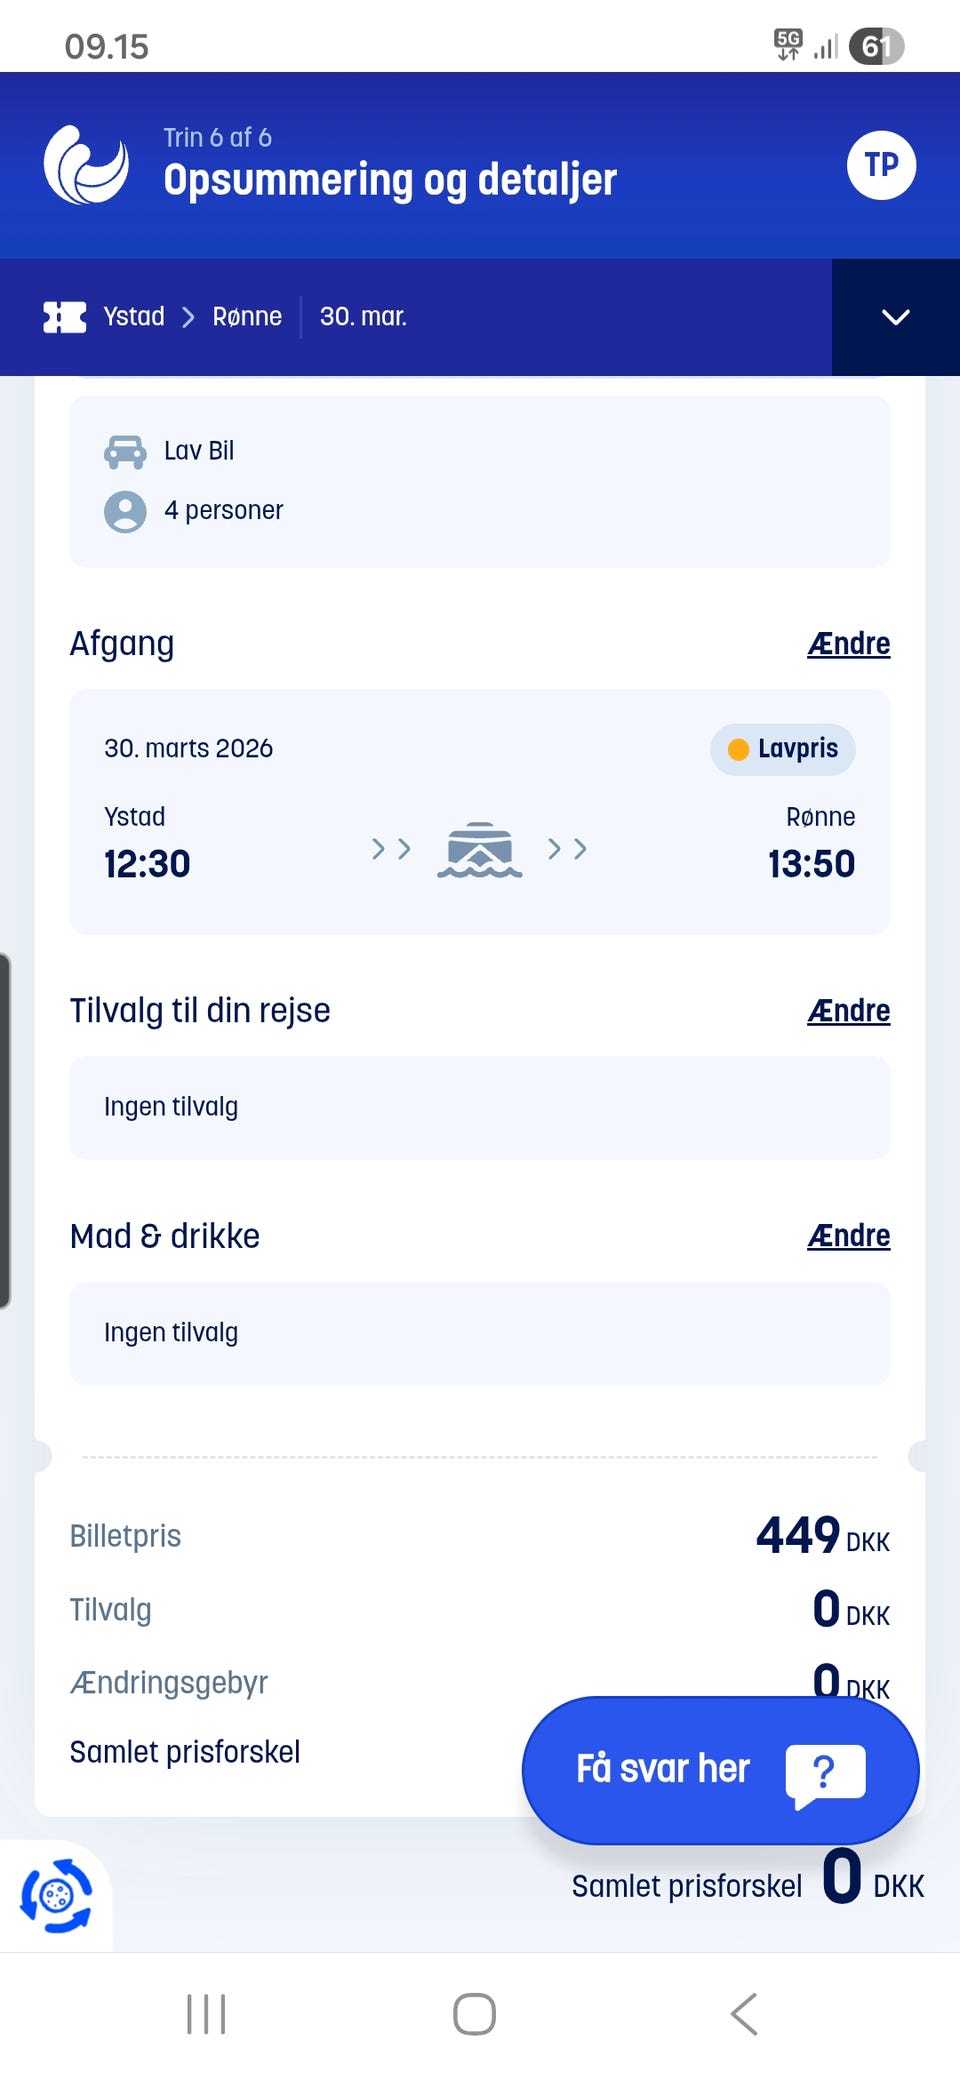960x2080 pixels.
Task: Click Ændre link next to Afgang
Action: click(x=848, y=644)
